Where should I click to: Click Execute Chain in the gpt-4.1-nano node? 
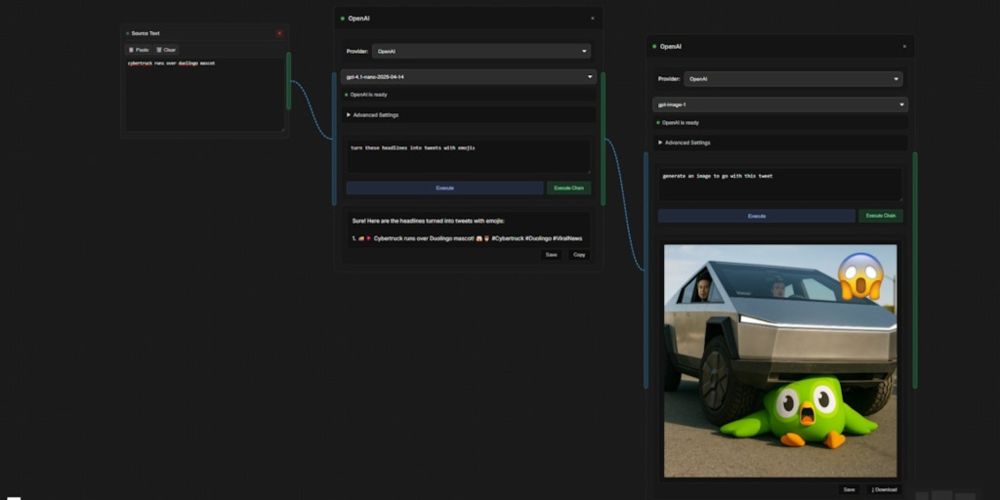[x=569, y=188]
